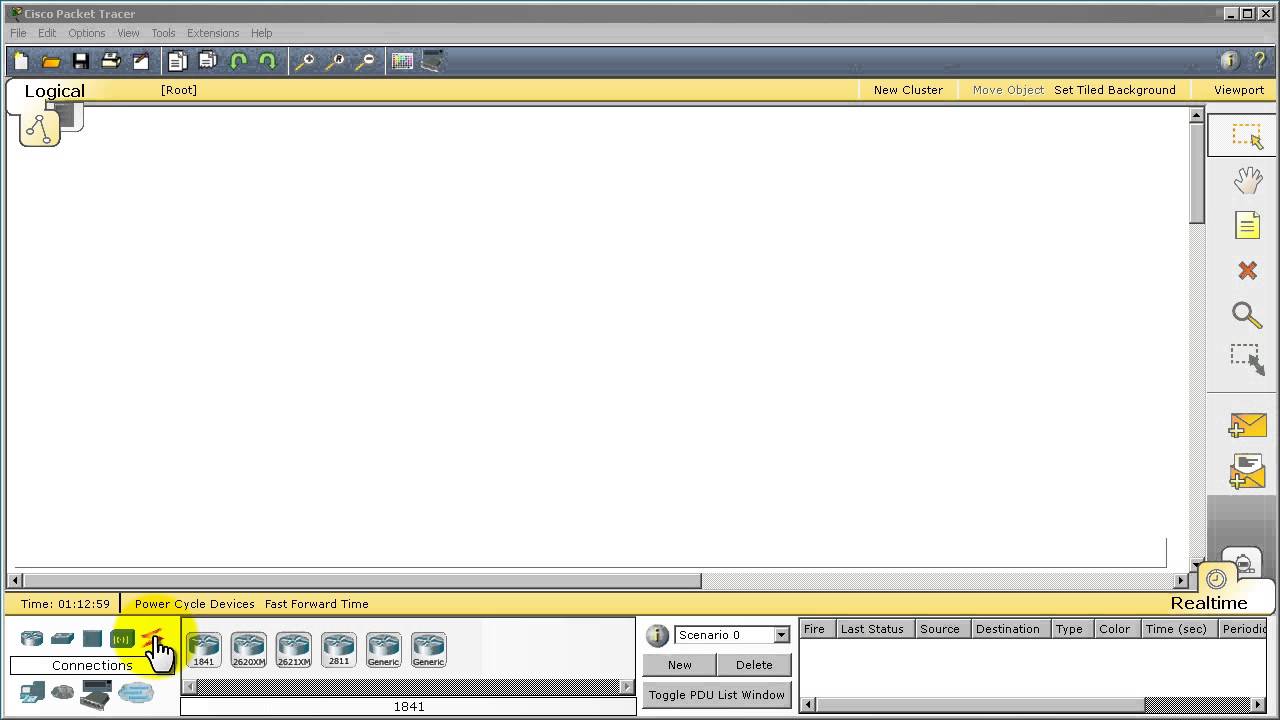The image size is (1280, 720).
Task: Click Fast Forward Time
Action: (317, 604)
